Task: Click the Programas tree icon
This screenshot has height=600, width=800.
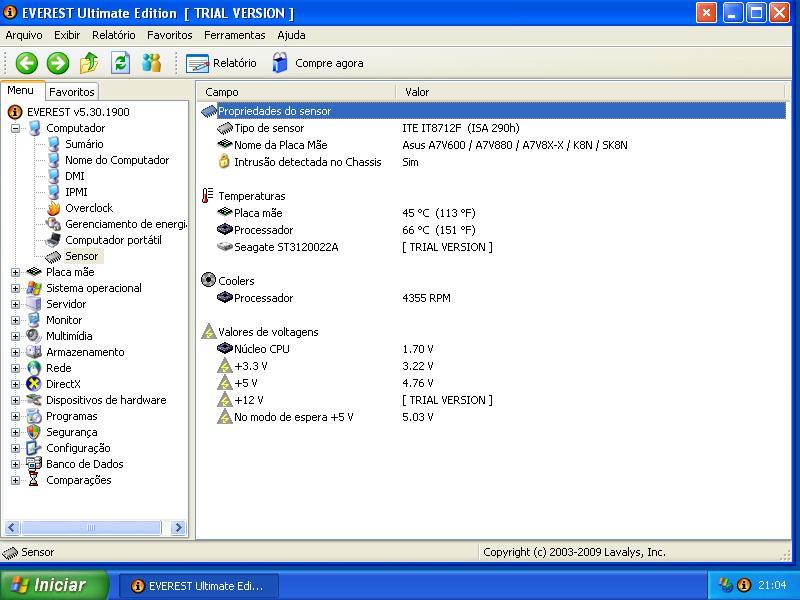Action: click(34, 416)
